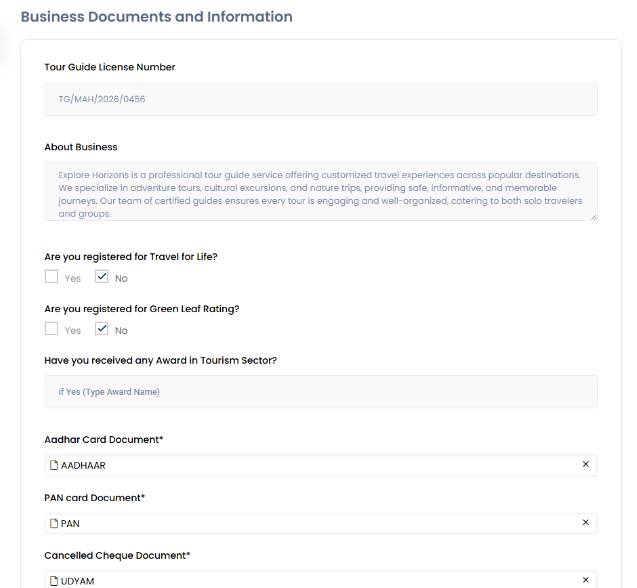Toggle No for Green Leaf Rating
The width and height of the screenshot is (637, 588).
(x=102, y=329)
